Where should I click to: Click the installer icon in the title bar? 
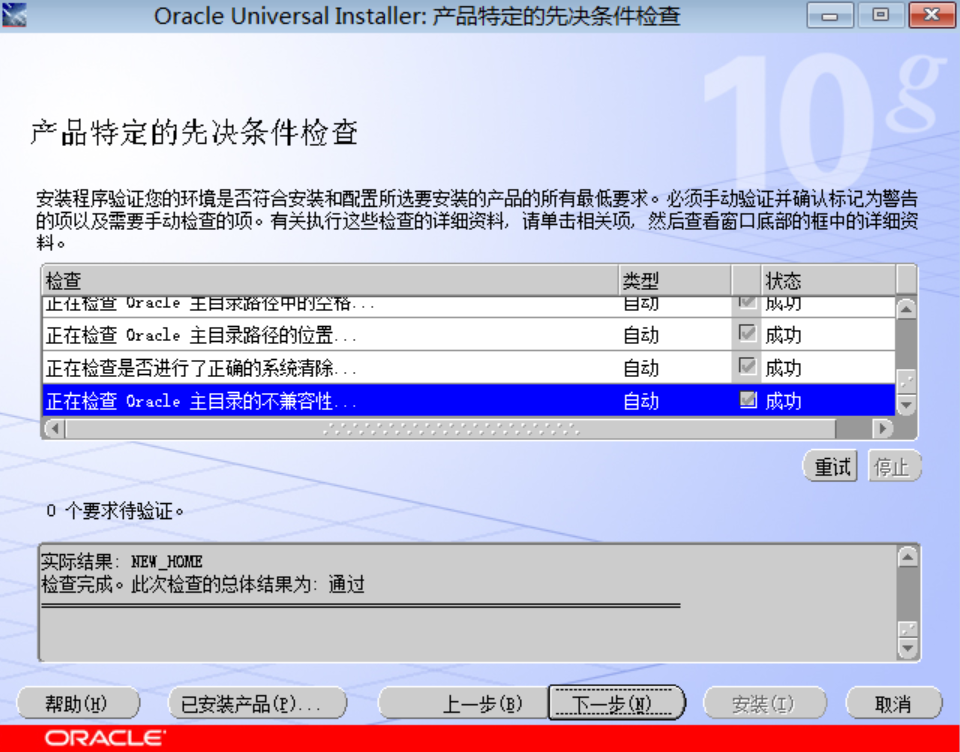[x=14, y=15]
